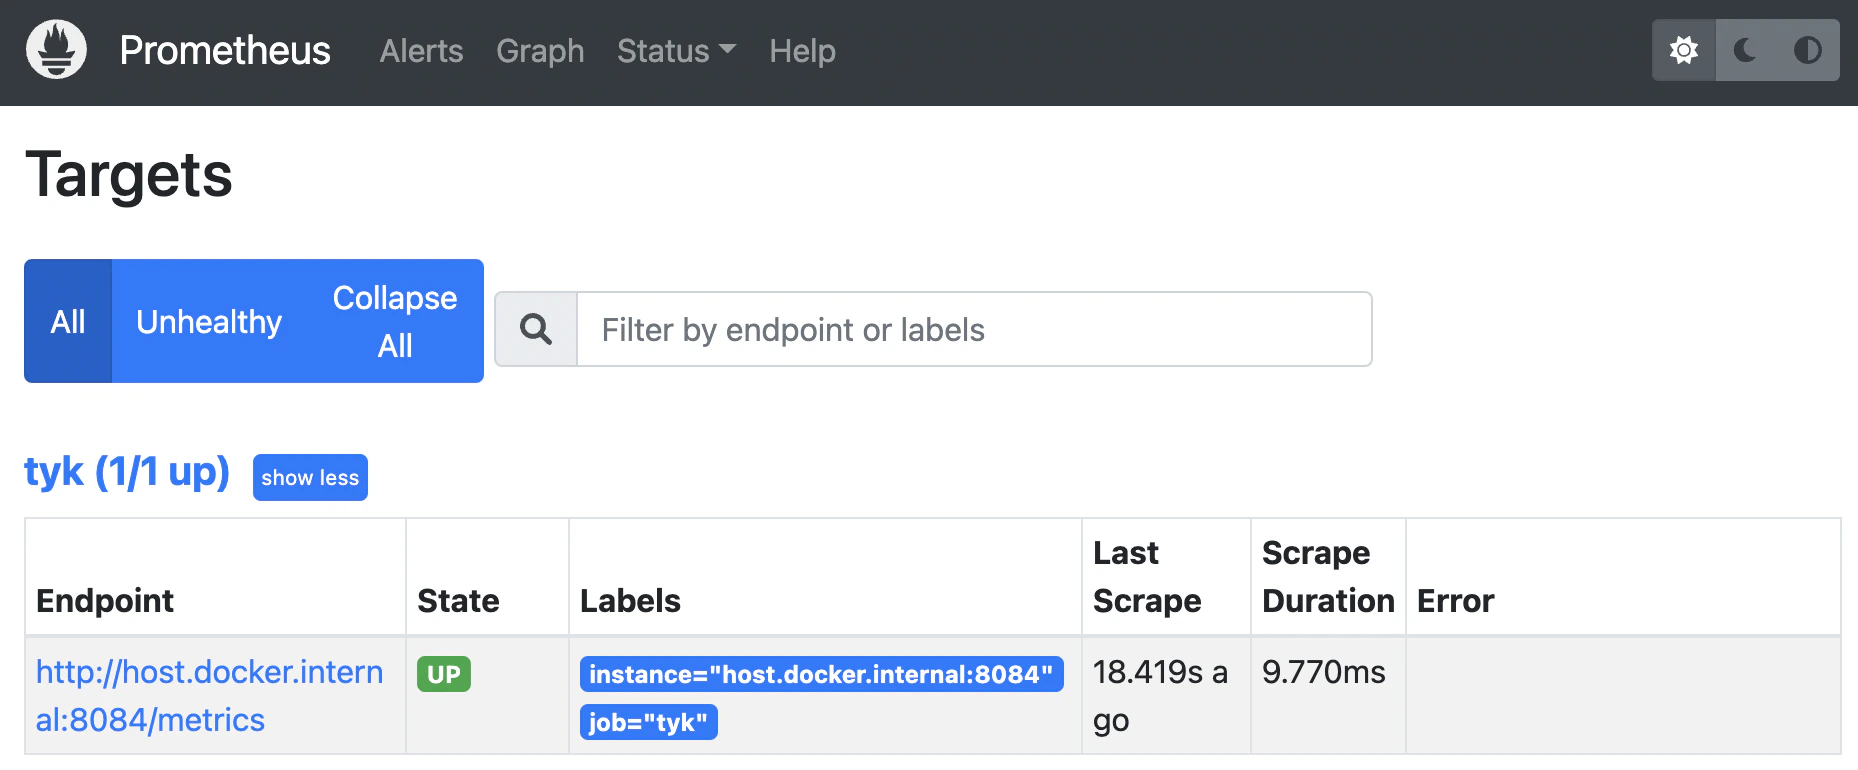Viewport: 1858px width, 770px height.
Task: Select browser-preferred theme half-circle icon
Action: pos(1808,50)
